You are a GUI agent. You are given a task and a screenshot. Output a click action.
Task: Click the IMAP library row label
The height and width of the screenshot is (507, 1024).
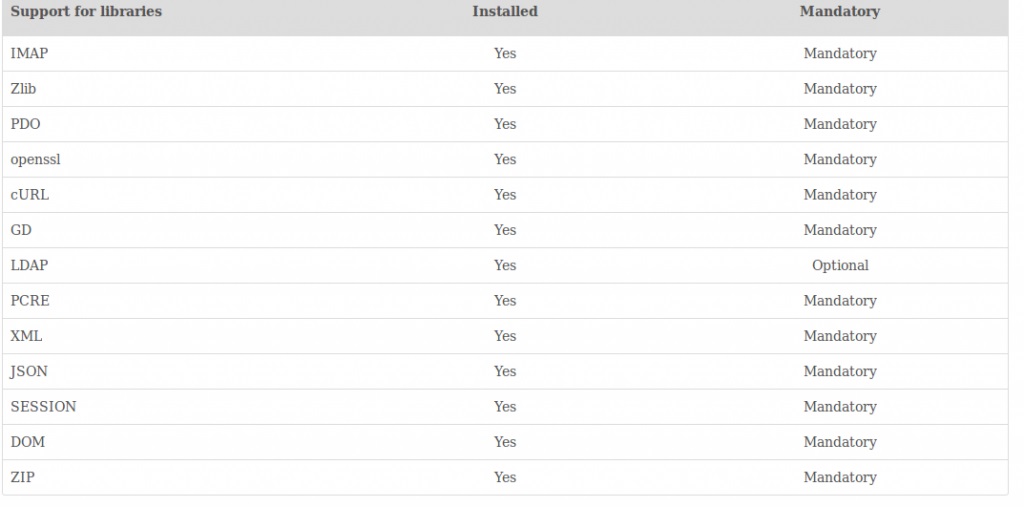click(x=29, y=54)
